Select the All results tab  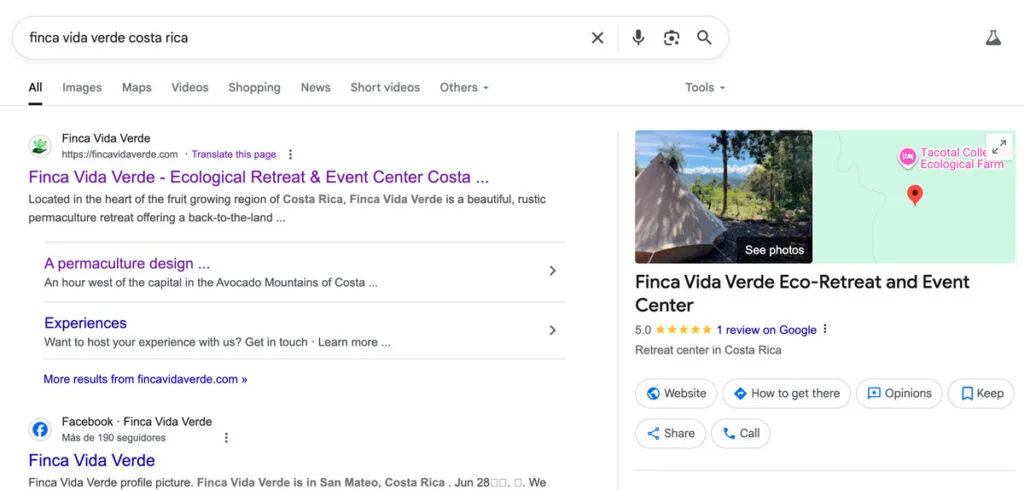[x=35, y=88]
